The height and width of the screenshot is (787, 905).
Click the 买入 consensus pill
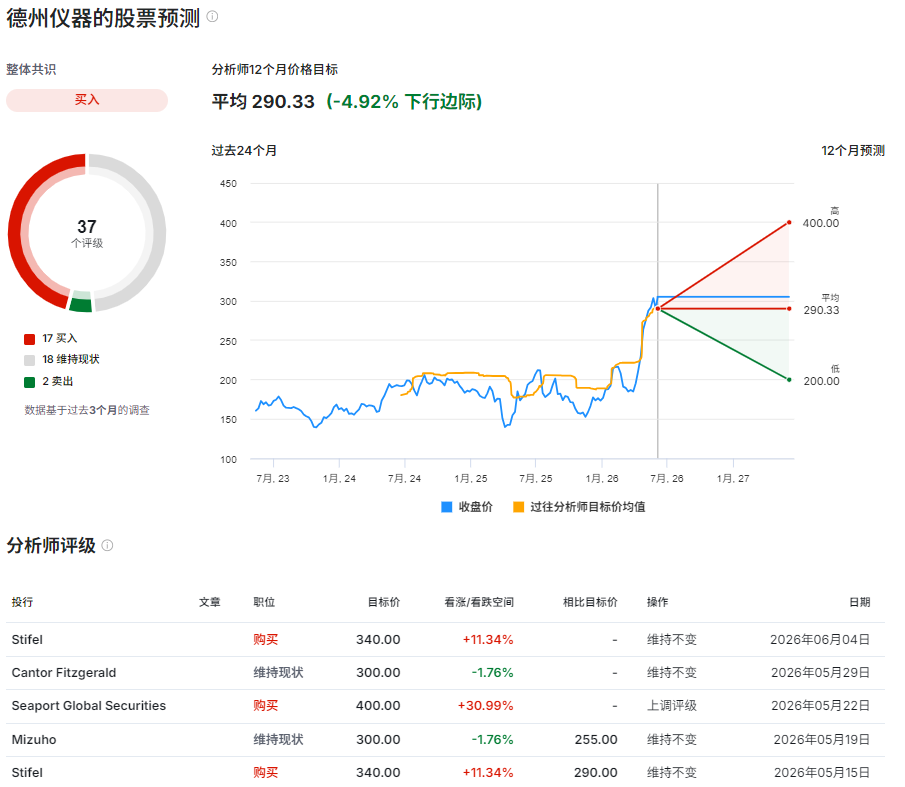point(87,100)
